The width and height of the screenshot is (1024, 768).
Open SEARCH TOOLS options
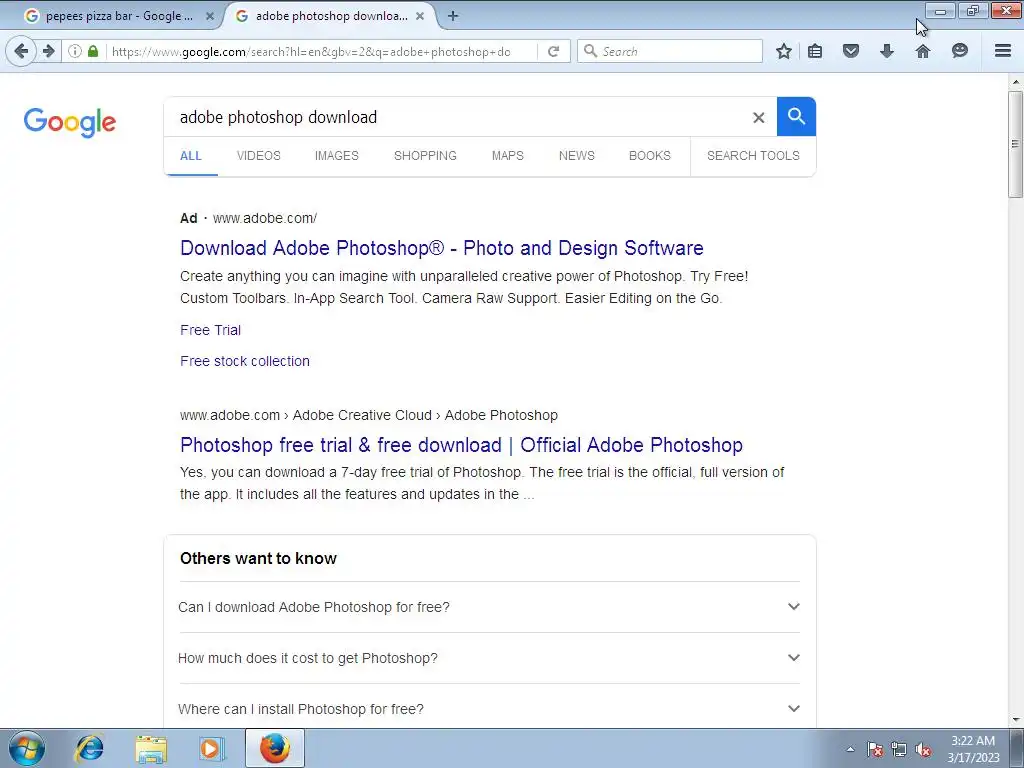coord(753,155)
